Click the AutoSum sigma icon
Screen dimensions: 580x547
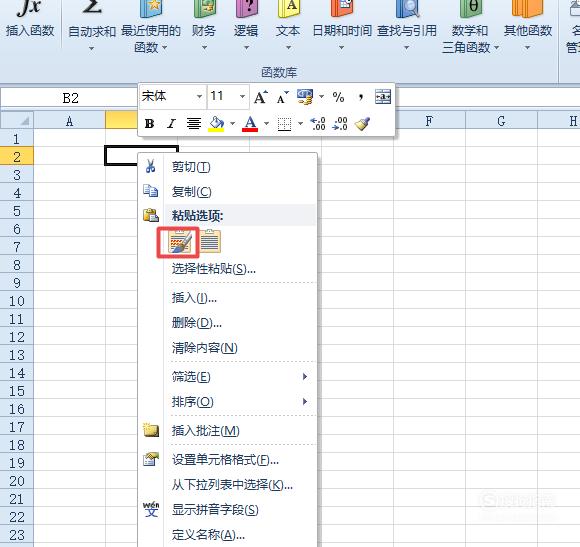point(91,7)
